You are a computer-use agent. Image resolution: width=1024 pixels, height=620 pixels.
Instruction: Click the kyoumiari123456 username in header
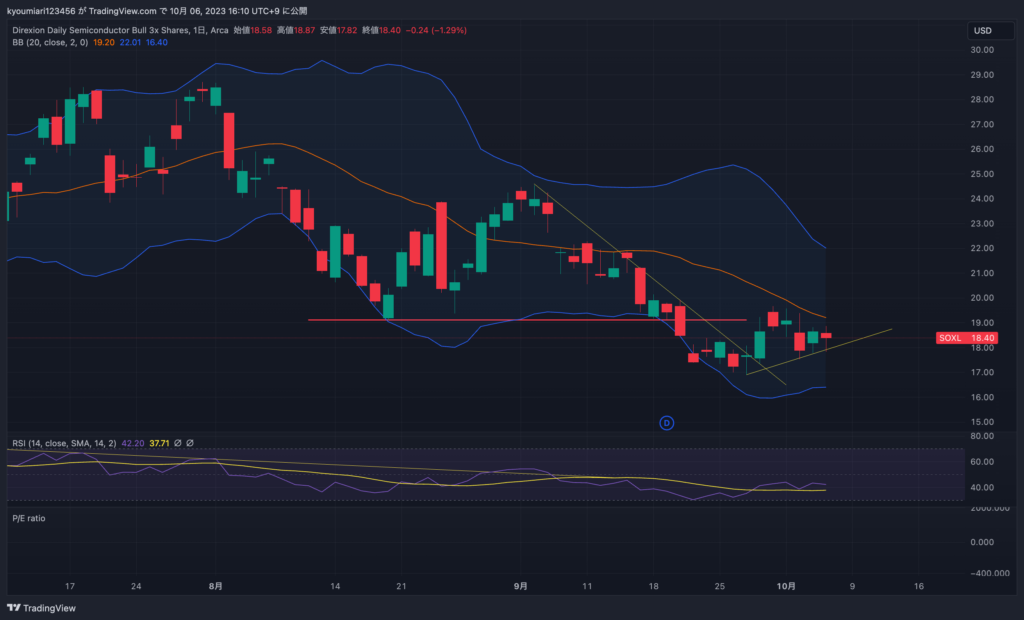(x=41, y=11)
